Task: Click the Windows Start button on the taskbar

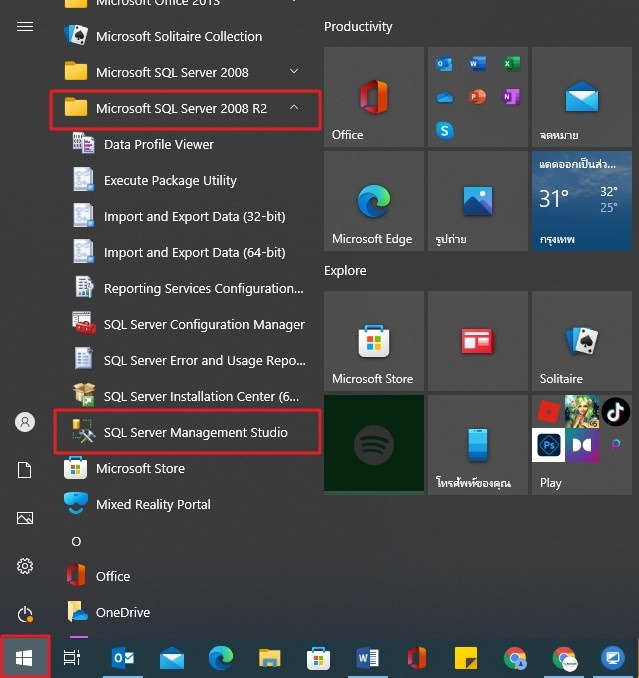Action: click(x=24, y=658)
